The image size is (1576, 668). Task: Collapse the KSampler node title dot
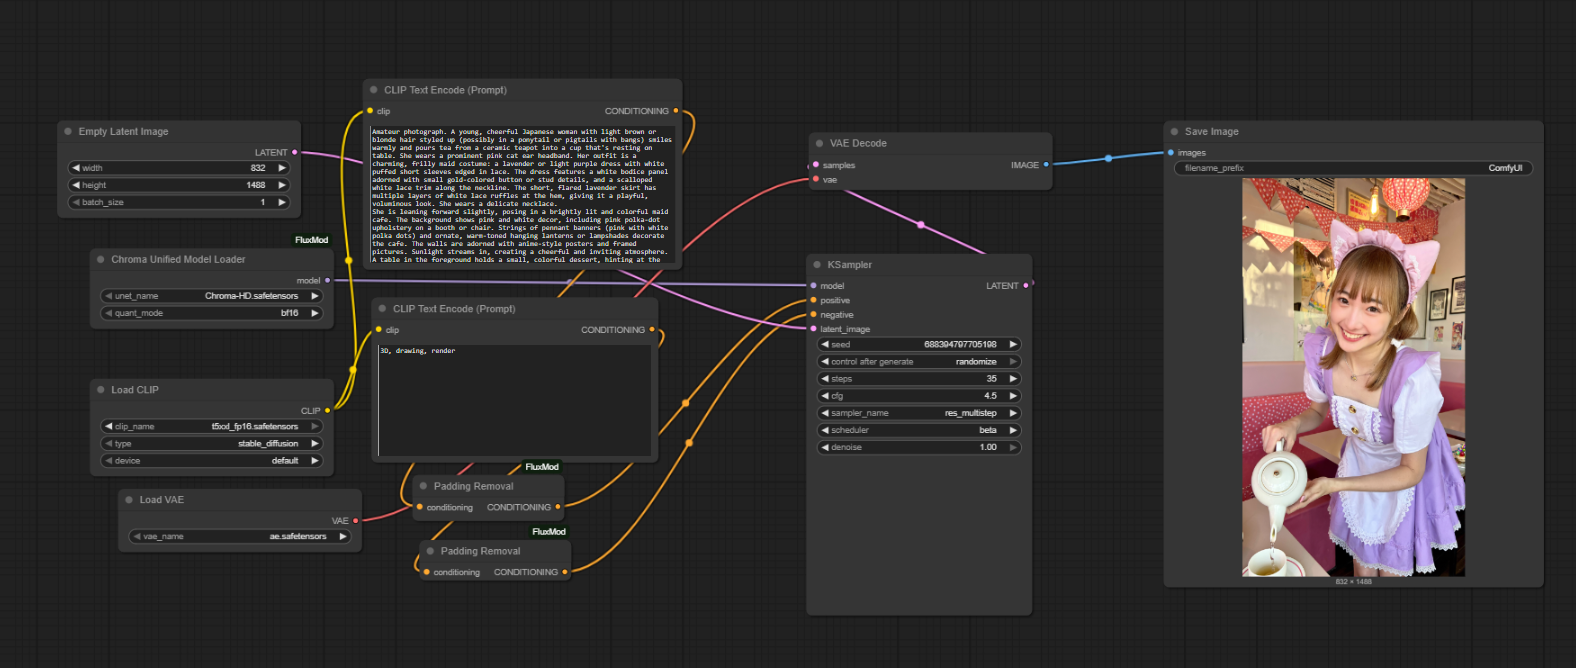click(x=817, y=265)
